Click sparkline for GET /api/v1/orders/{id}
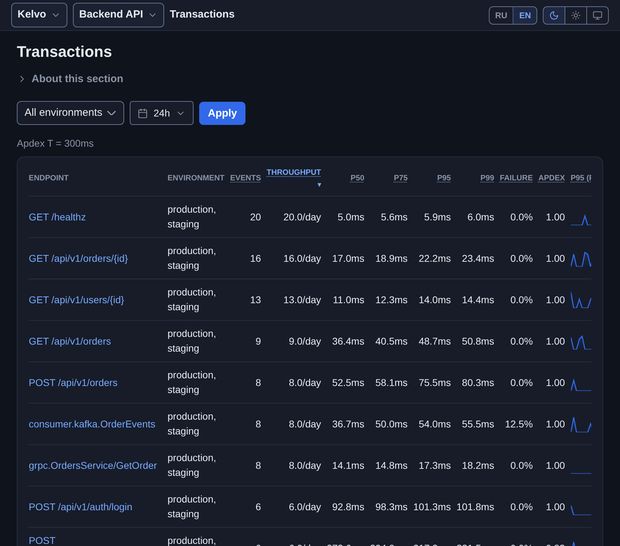Screen dimensions: 620x546 [x=581, y=259]
